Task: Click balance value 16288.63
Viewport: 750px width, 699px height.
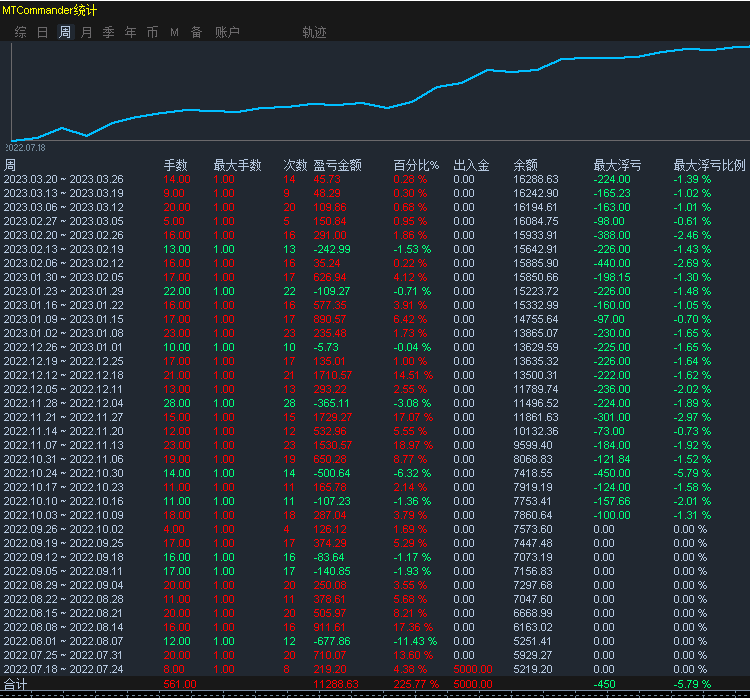Action: 536,179
